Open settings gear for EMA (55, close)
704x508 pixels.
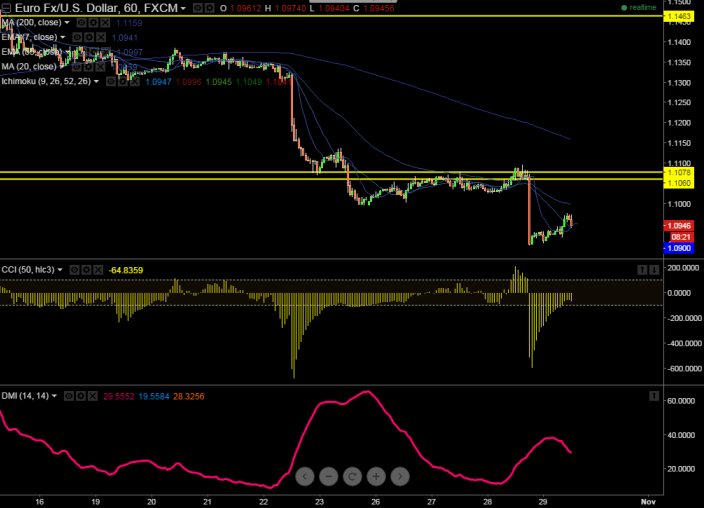[93, 52]
